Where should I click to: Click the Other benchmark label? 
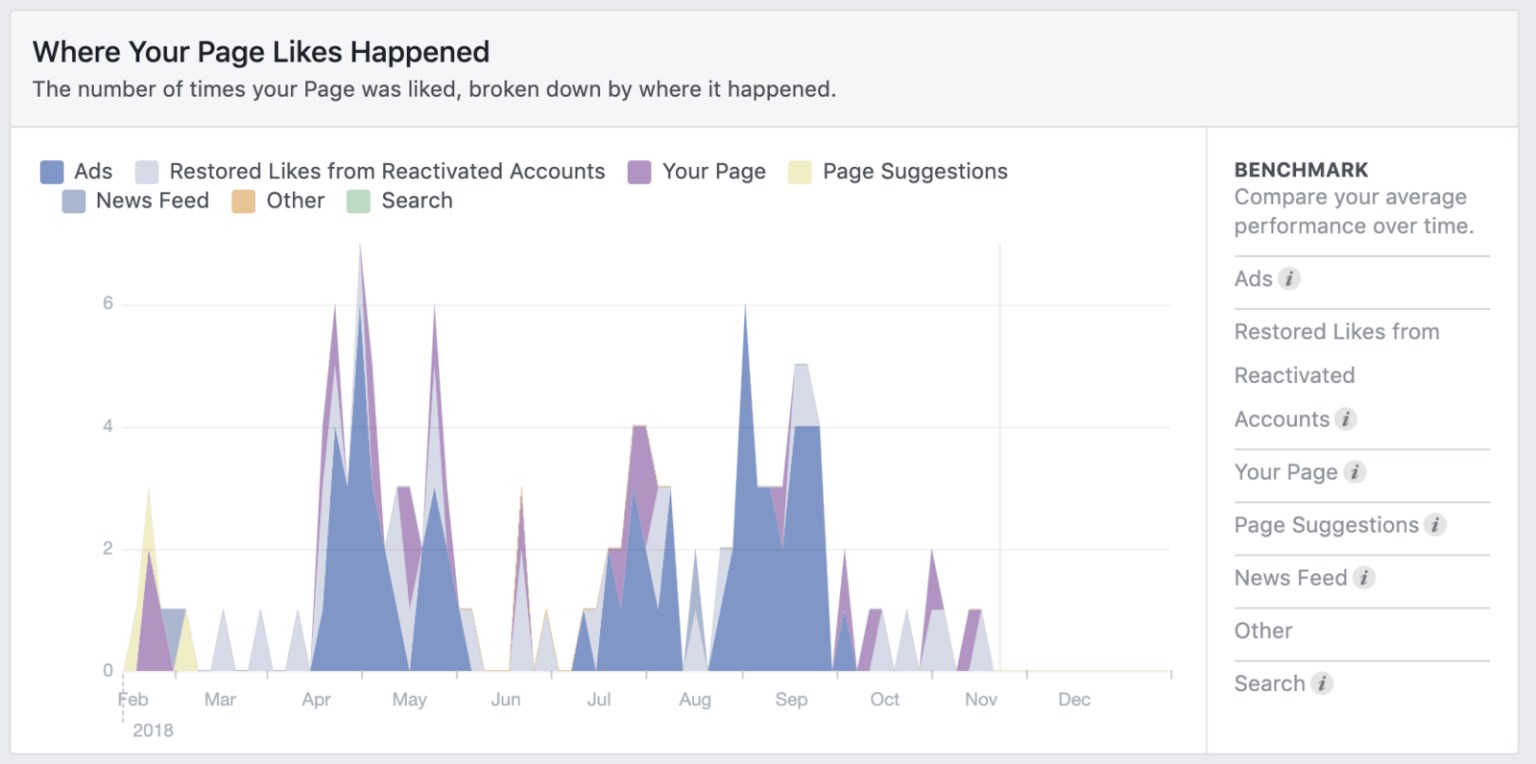[x=1261, y=630]
